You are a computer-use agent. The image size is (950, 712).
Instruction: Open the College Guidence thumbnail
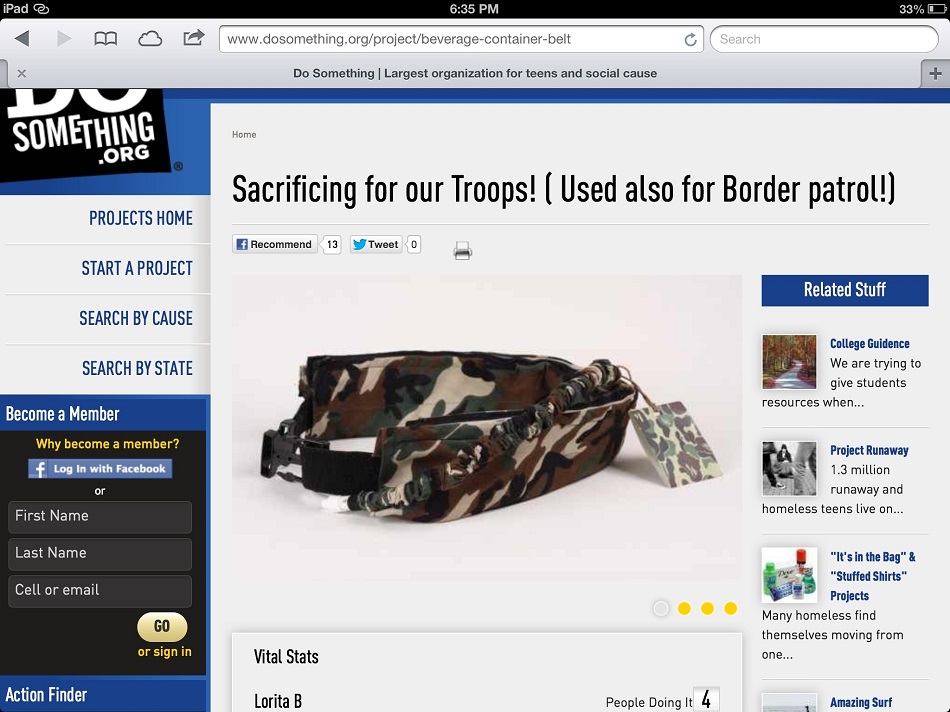789,362
